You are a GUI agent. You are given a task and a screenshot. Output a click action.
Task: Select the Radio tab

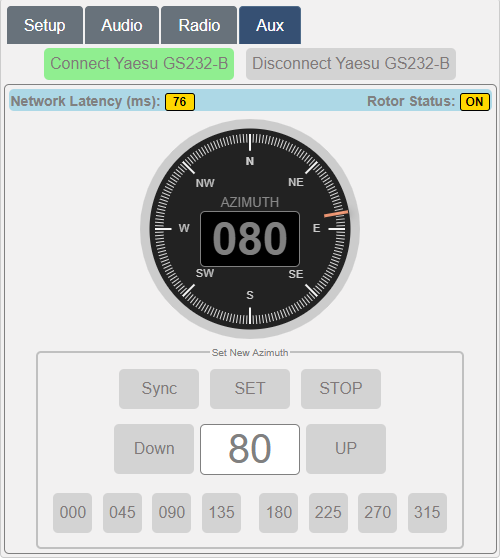(x=199, y=25)
